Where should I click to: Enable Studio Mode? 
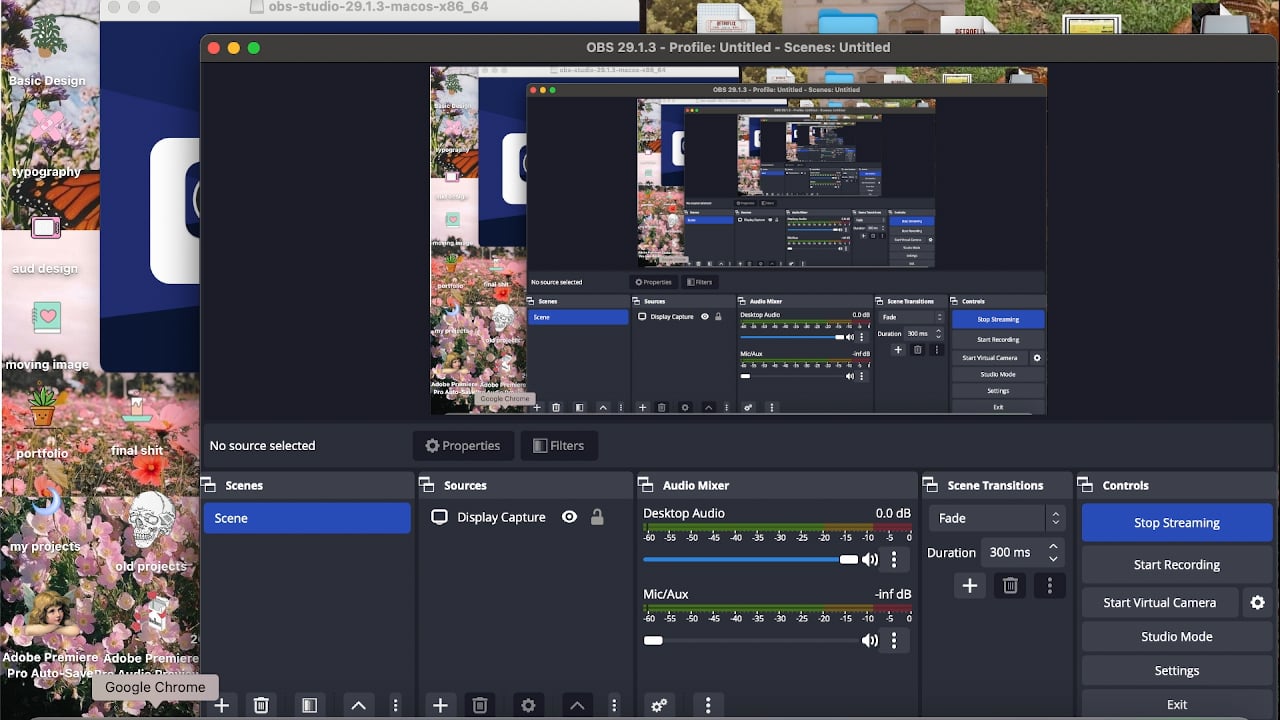(x=1177, y=637)
